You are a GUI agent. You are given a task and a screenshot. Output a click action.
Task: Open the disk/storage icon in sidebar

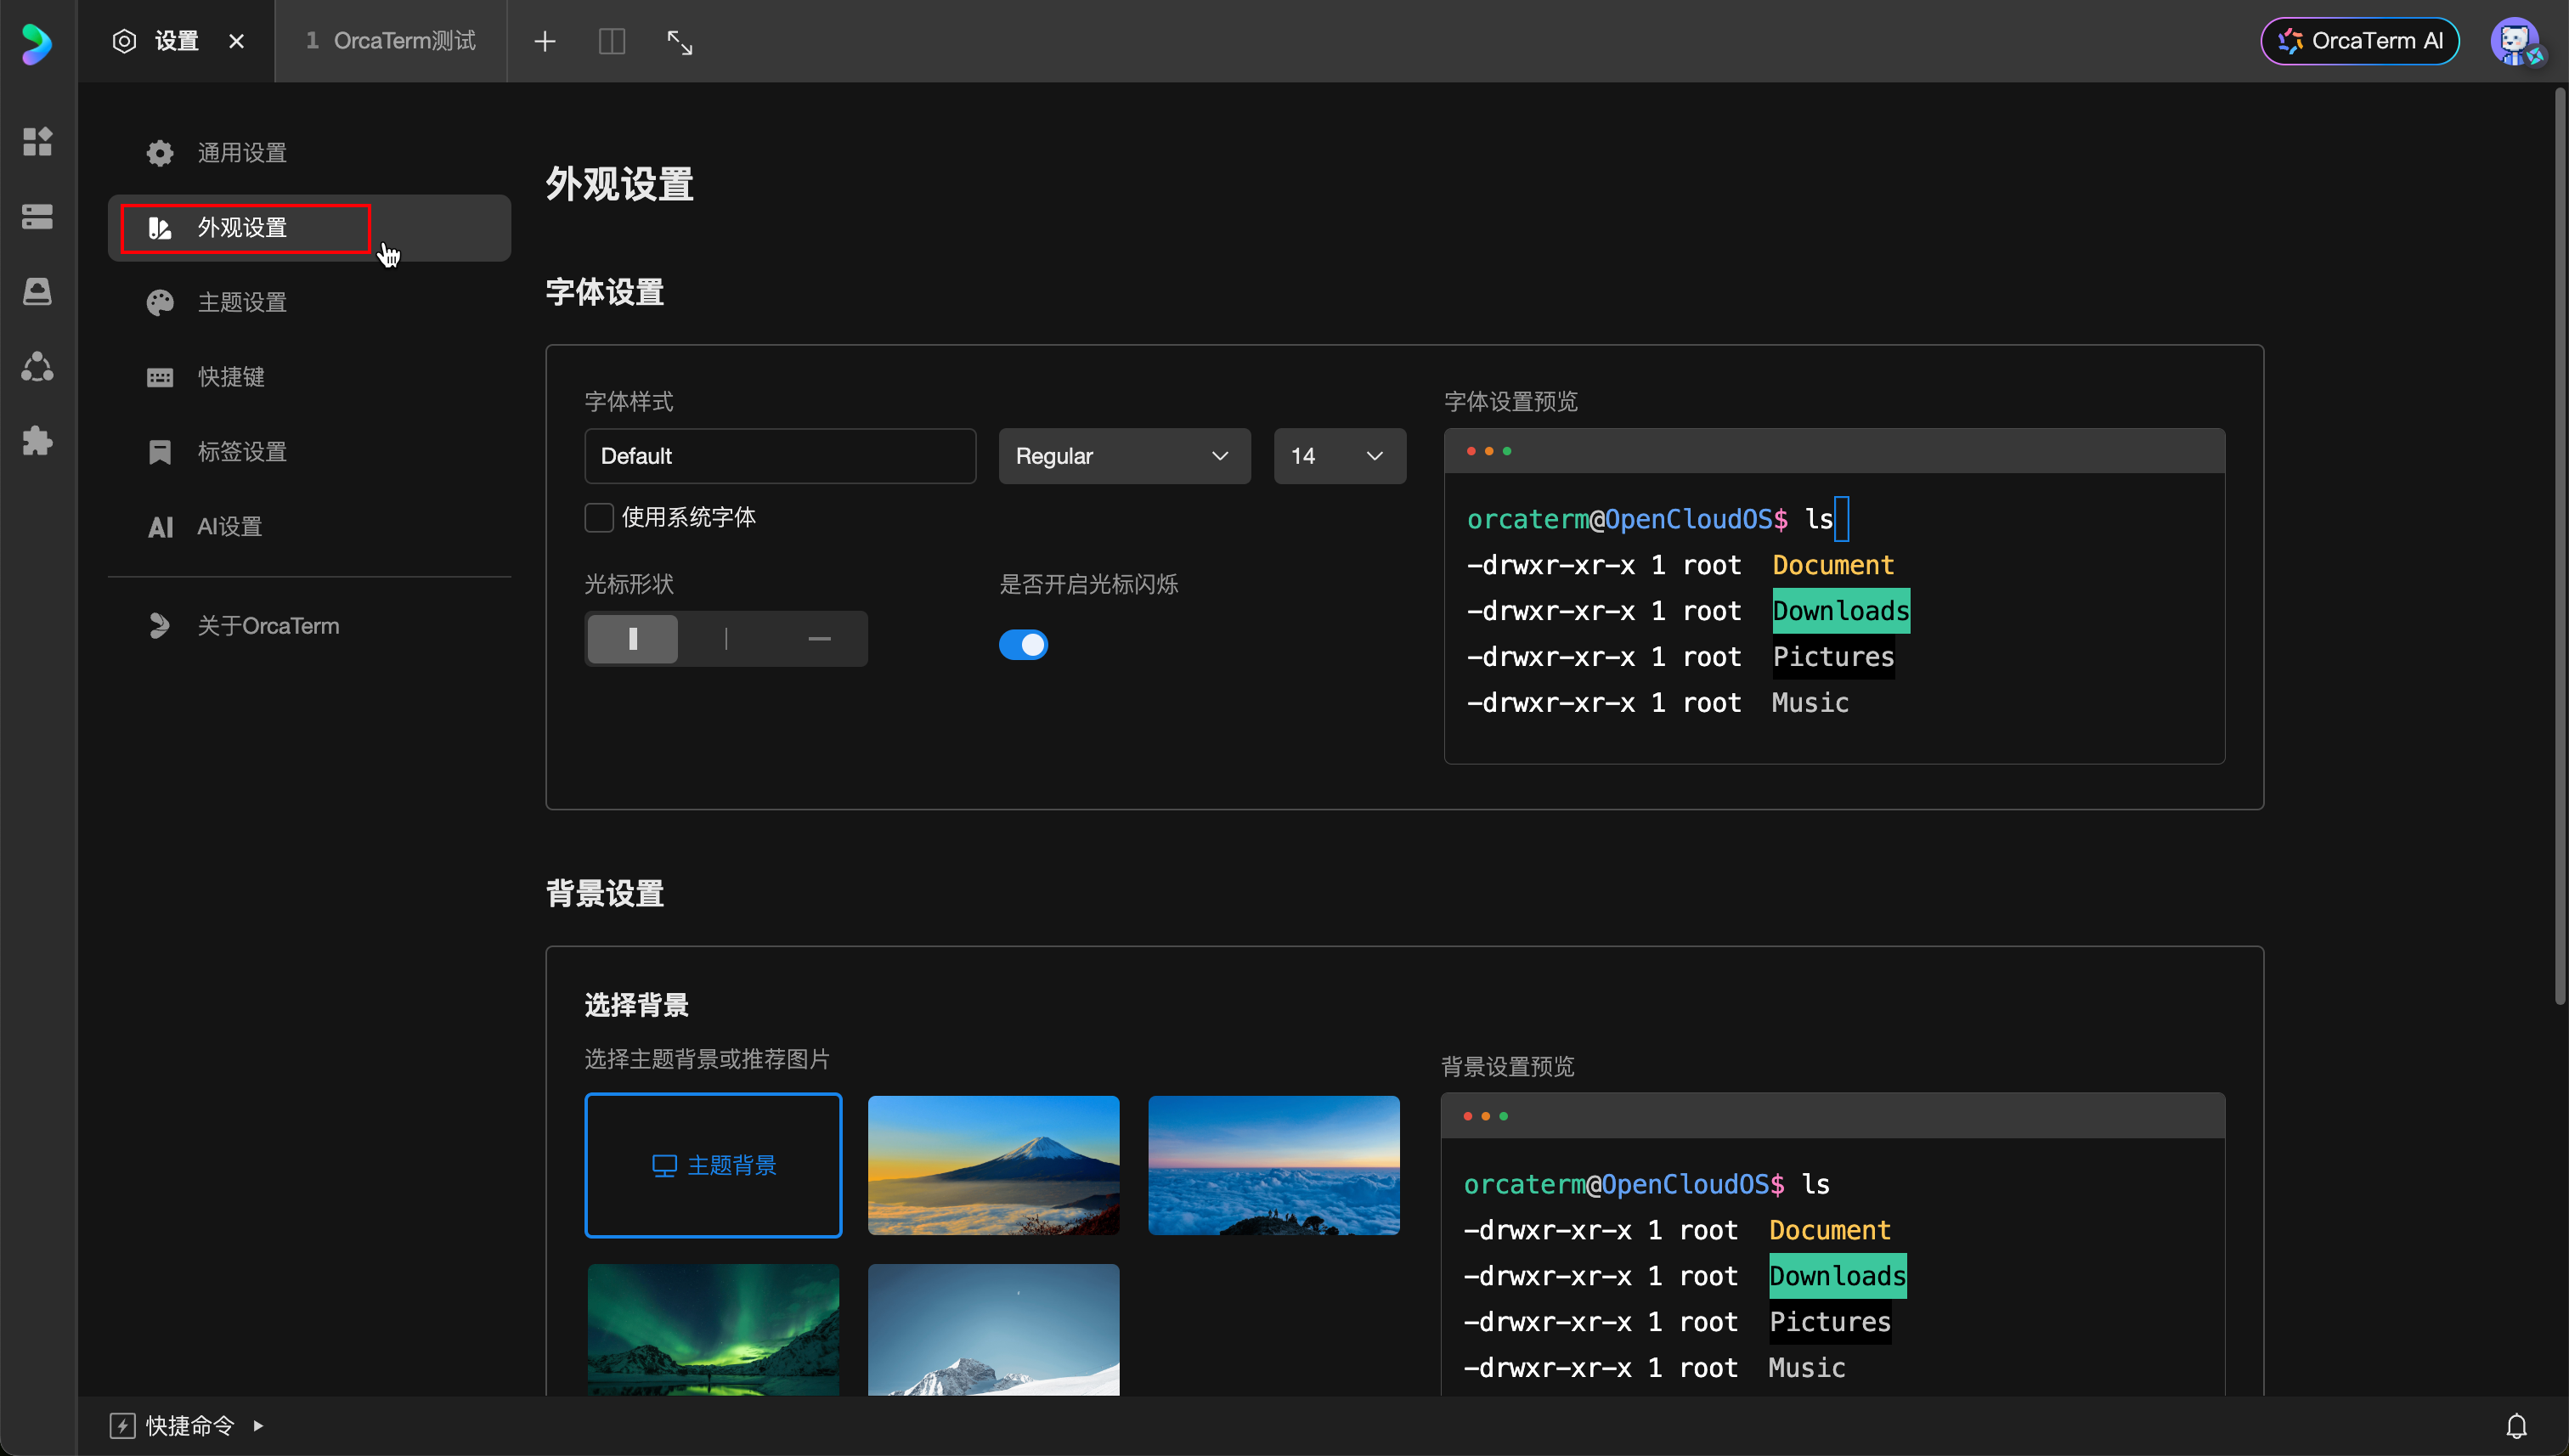coord(37,291)
